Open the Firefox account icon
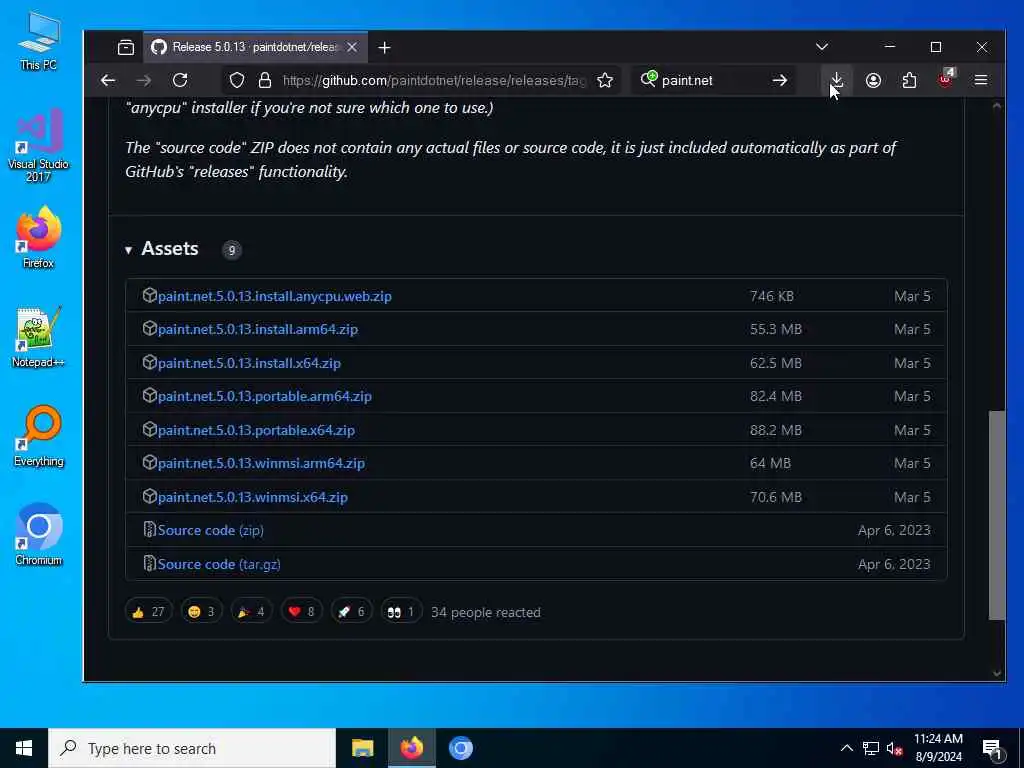The height and width of the screenshot is (768, 1024). point(873,80)
